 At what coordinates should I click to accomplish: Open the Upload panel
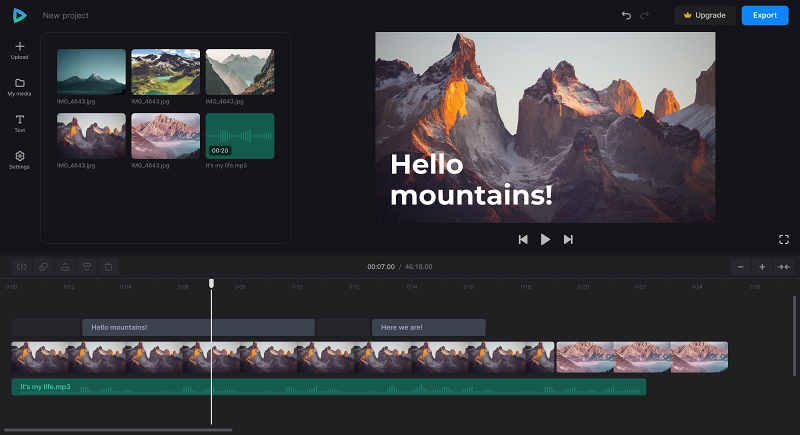[19, 50]
